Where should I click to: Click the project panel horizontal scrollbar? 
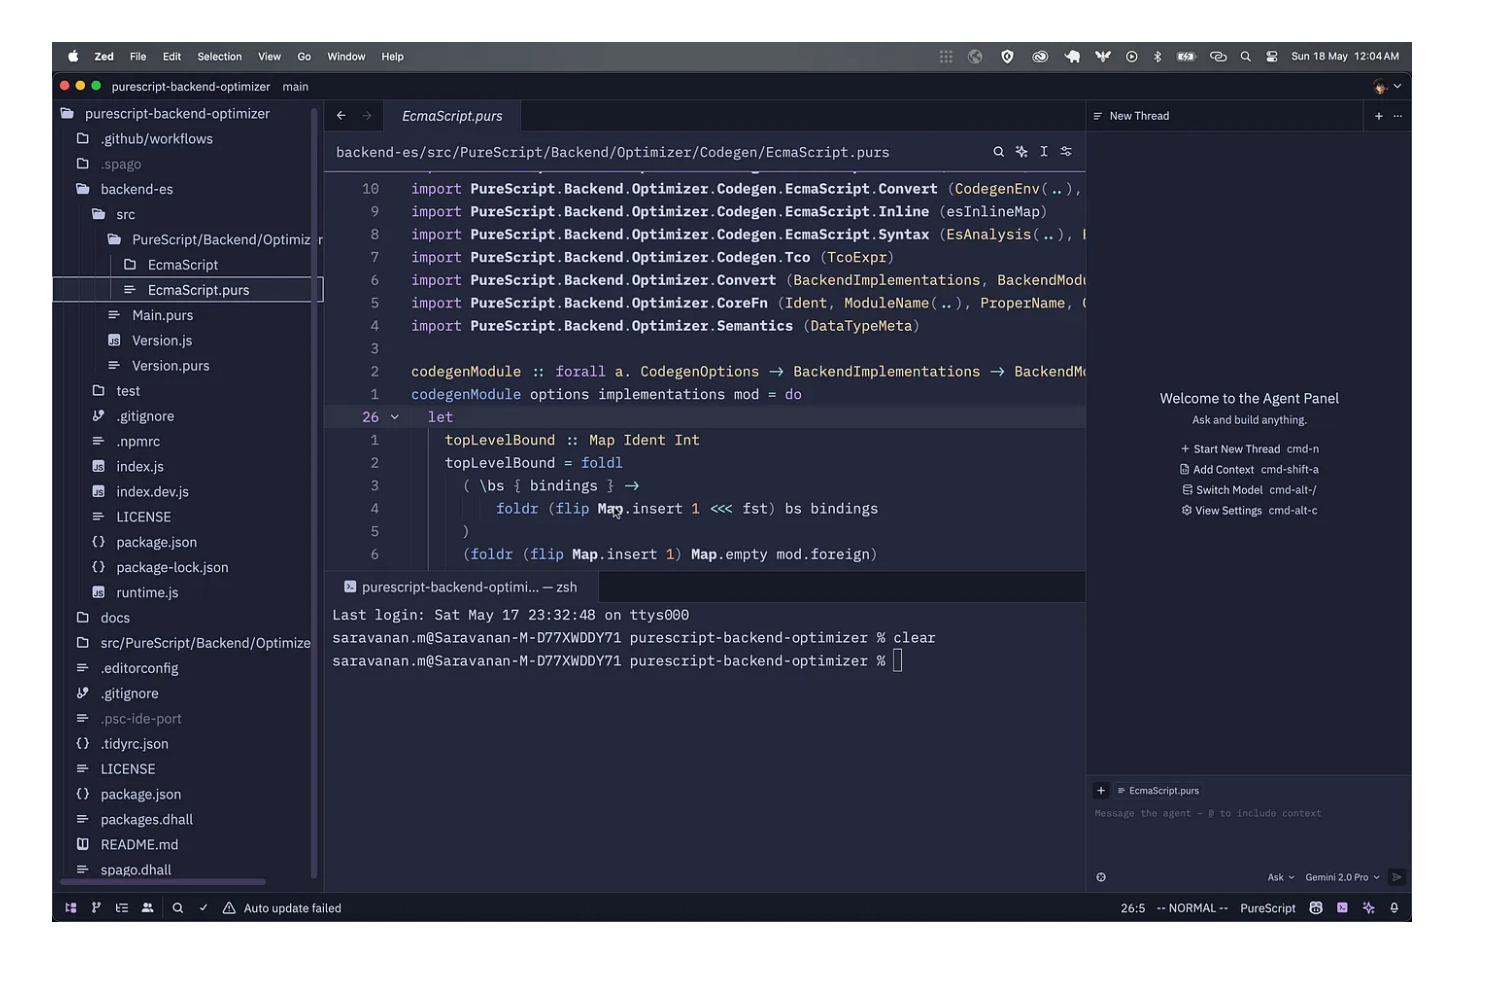163,882
